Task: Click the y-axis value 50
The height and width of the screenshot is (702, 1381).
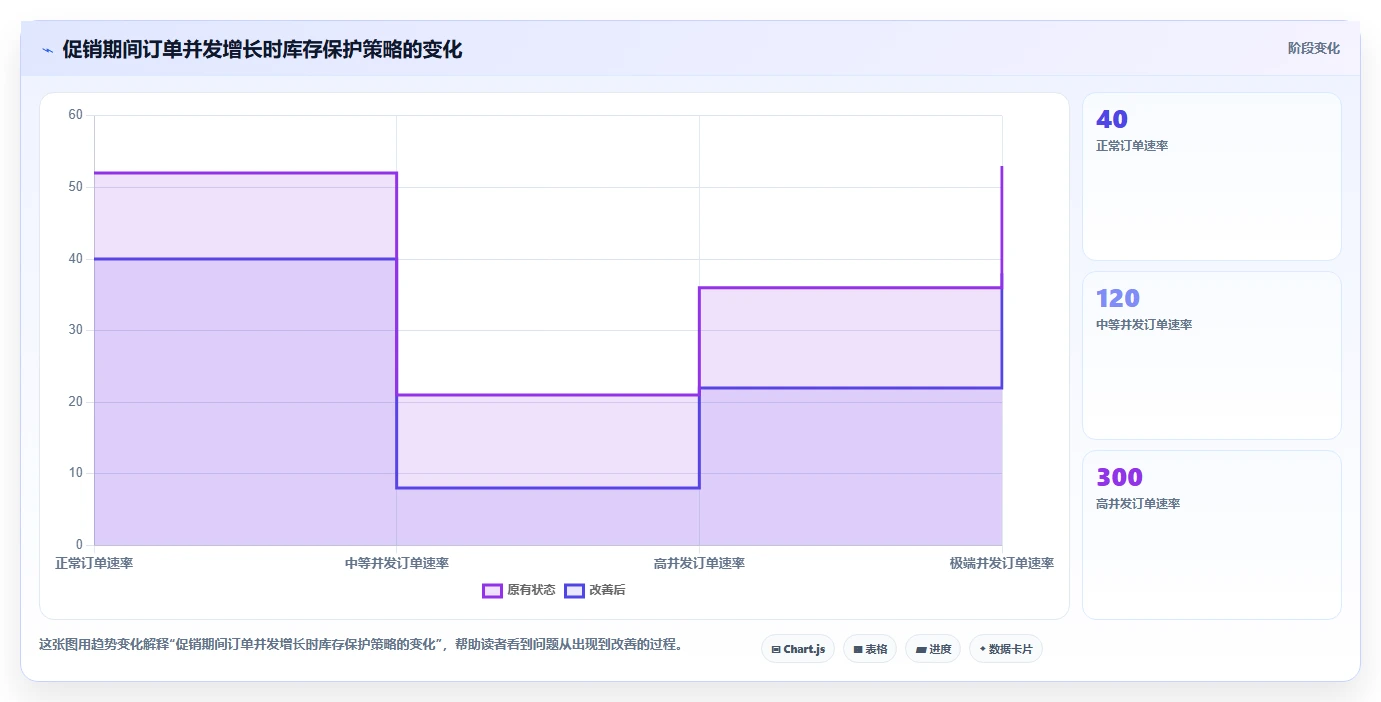Action: click(76, 187)
